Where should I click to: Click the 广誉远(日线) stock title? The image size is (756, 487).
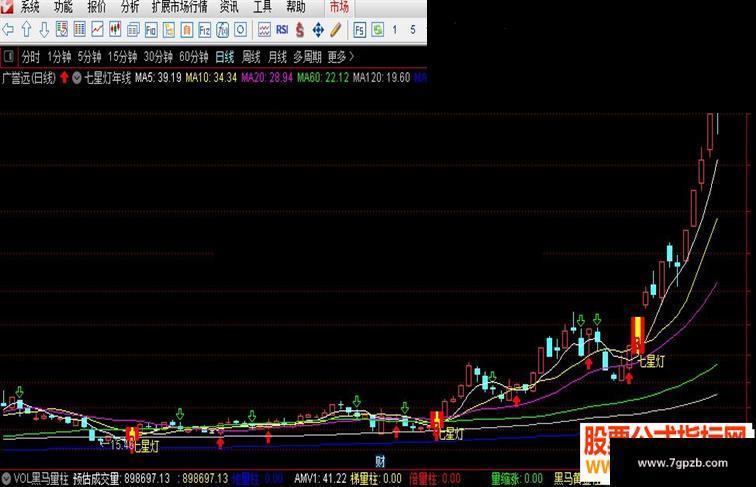(x=29, y=78)
